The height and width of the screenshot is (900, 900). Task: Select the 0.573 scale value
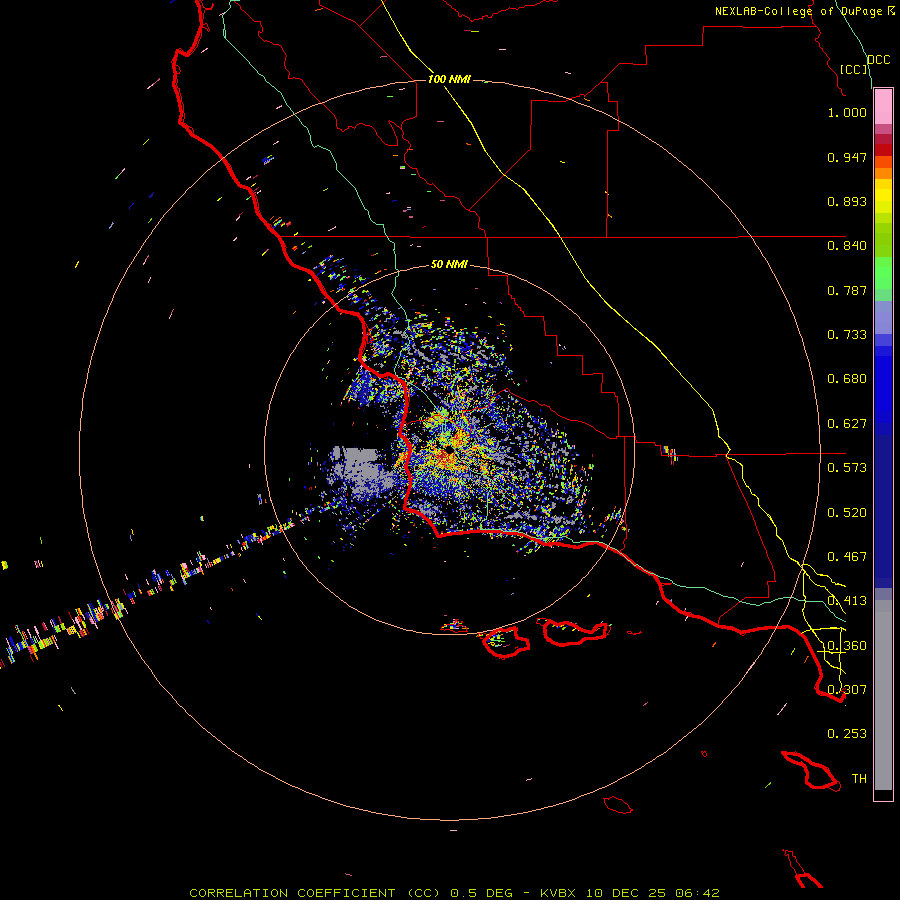[847, 468]
